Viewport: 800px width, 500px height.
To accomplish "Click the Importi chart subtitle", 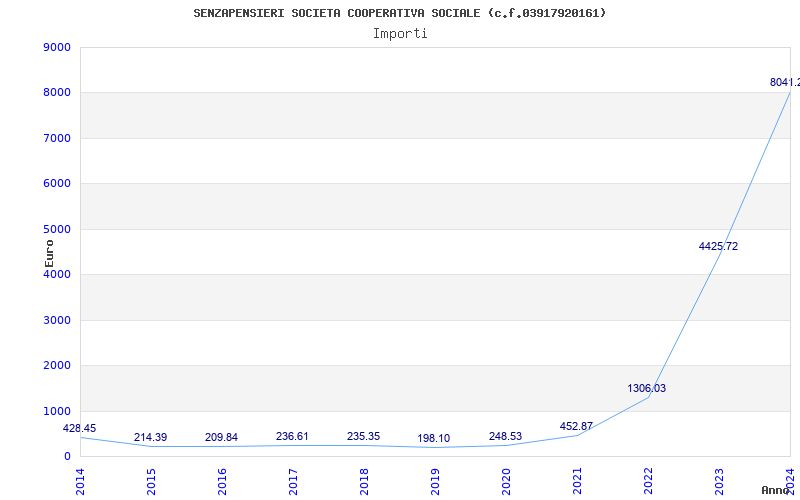I will pyautogui.click(x=400, y=34).
